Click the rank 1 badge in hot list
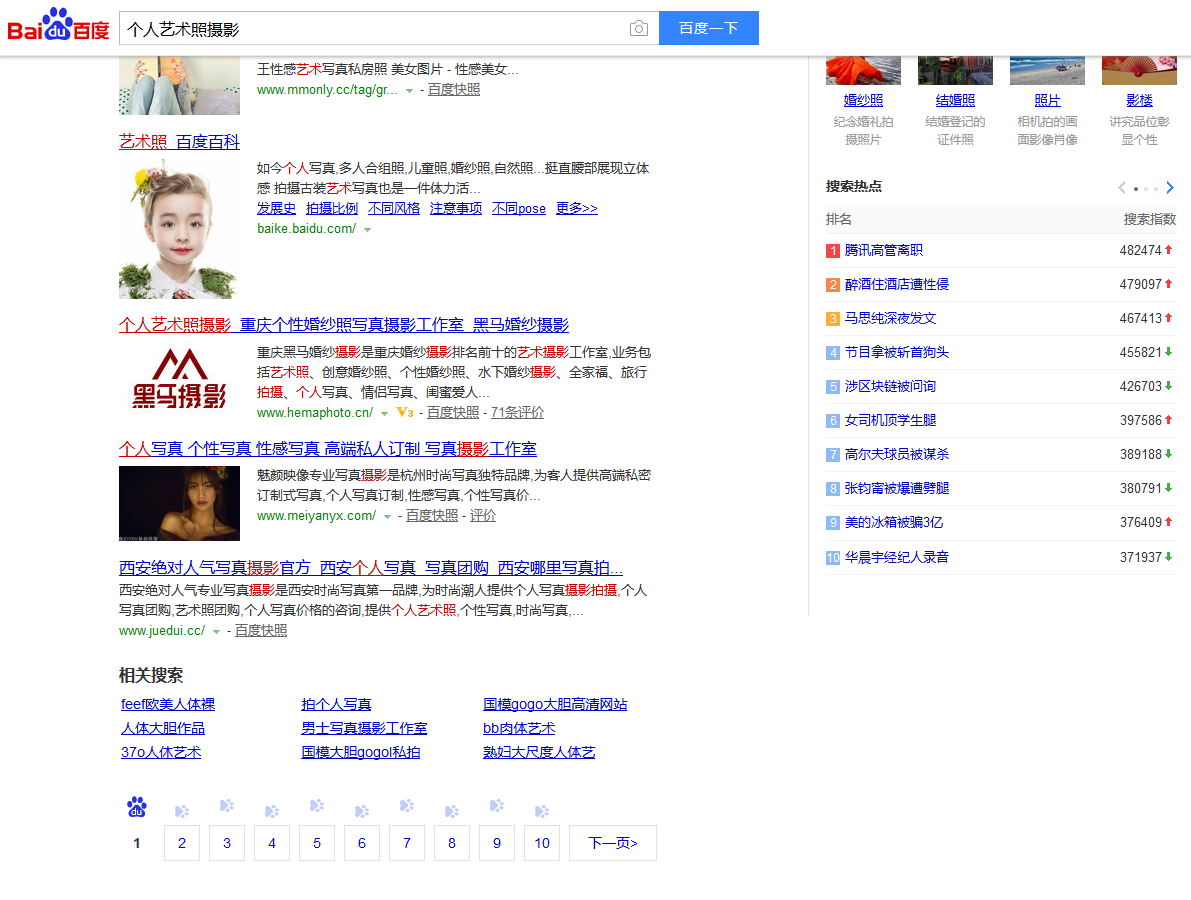The height and width of the screenshot is (900, 1191). 833,251
